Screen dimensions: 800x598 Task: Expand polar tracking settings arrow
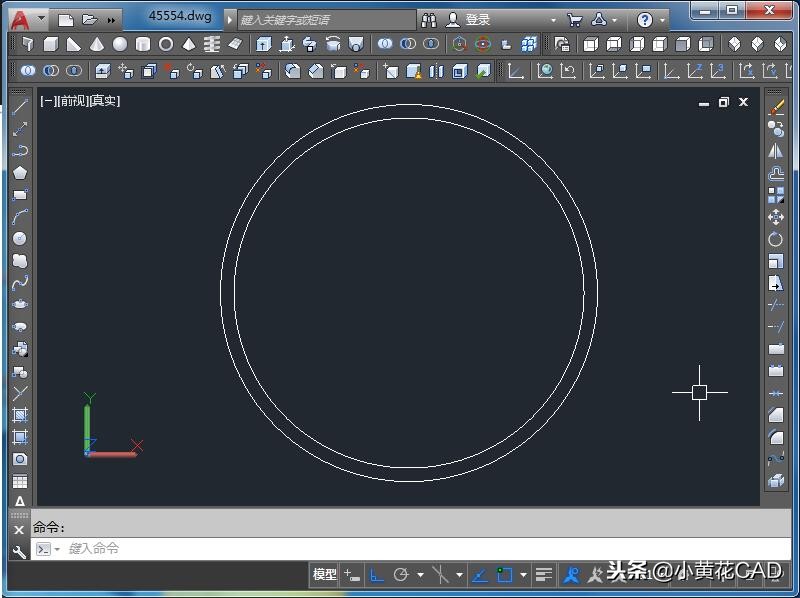(x=420, y=575)
